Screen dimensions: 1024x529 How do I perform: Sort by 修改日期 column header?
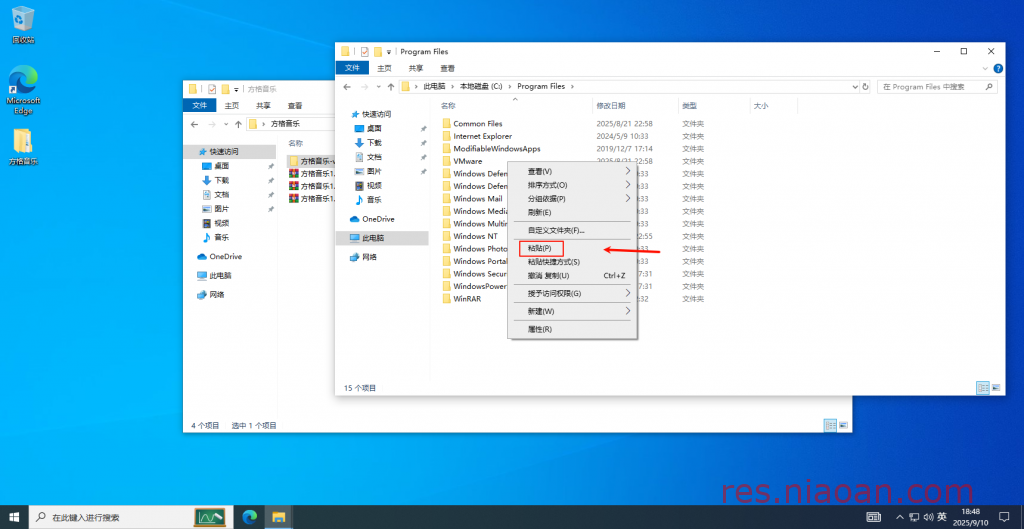(x=635, y=105)
